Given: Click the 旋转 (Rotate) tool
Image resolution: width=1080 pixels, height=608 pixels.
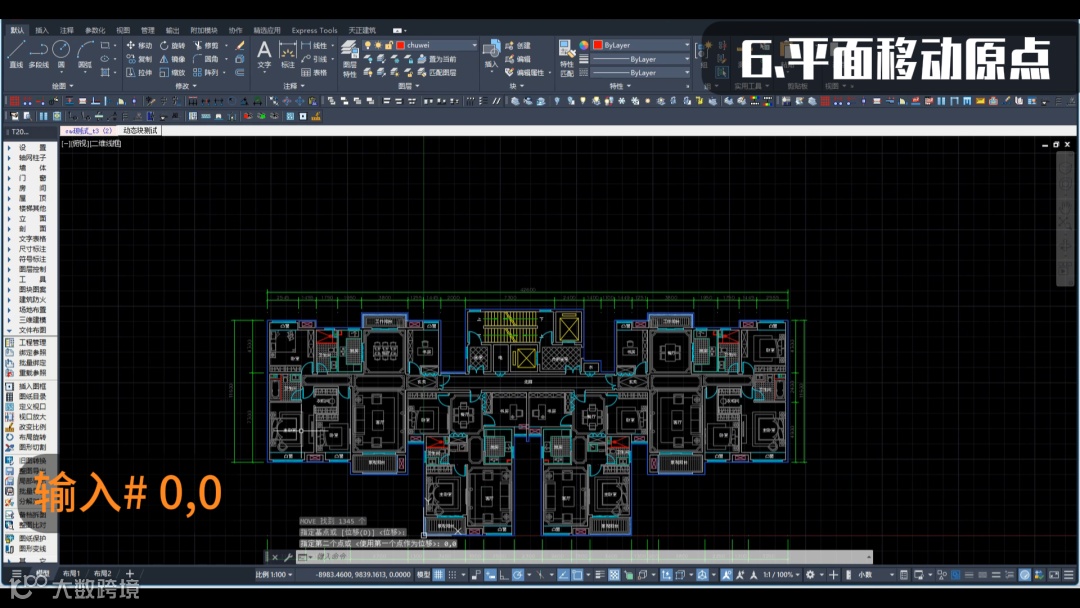Looking at the screenshot, I should 172,45.
